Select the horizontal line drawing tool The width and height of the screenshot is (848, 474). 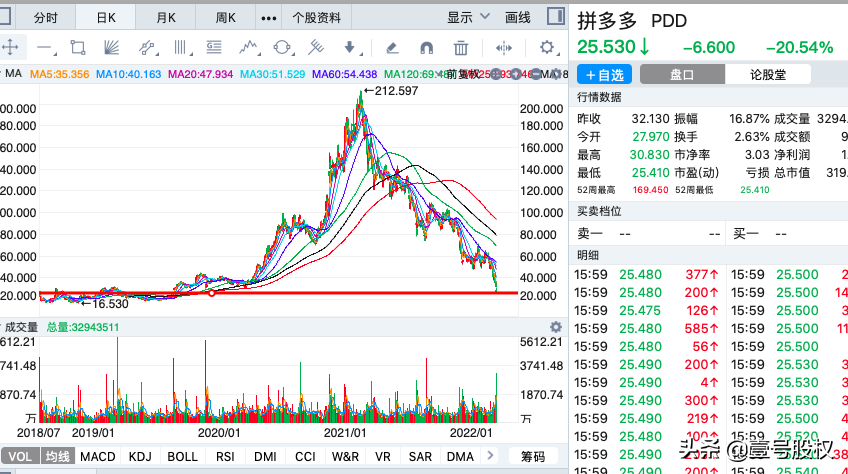[x=46, y=48]
